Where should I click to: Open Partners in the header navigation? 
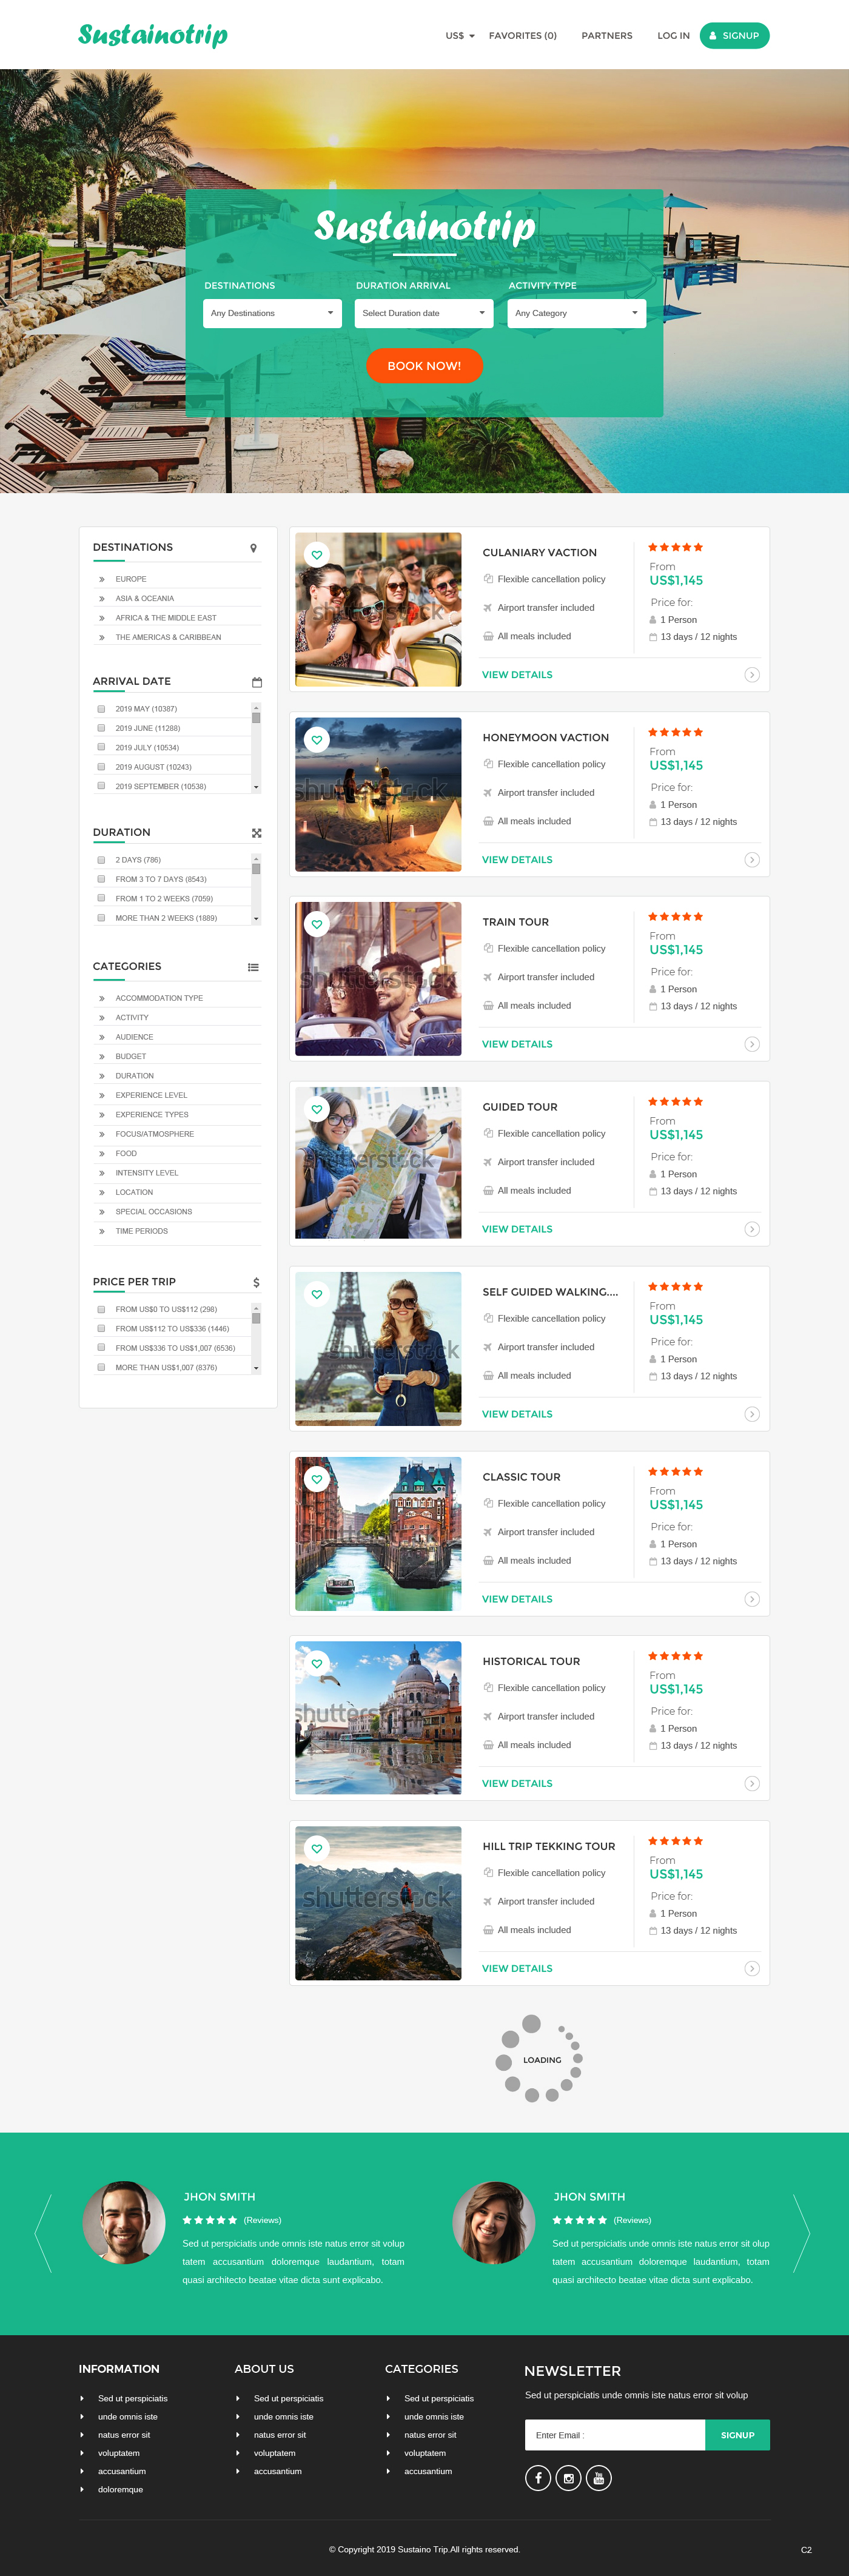click(x=607, y=36)
